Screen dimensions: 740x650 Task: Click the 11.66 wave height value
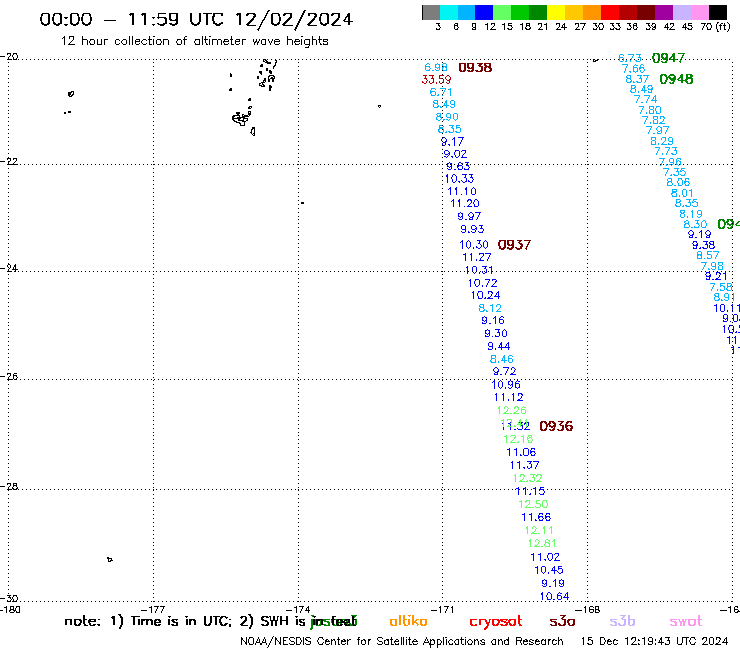click(536, 517)
